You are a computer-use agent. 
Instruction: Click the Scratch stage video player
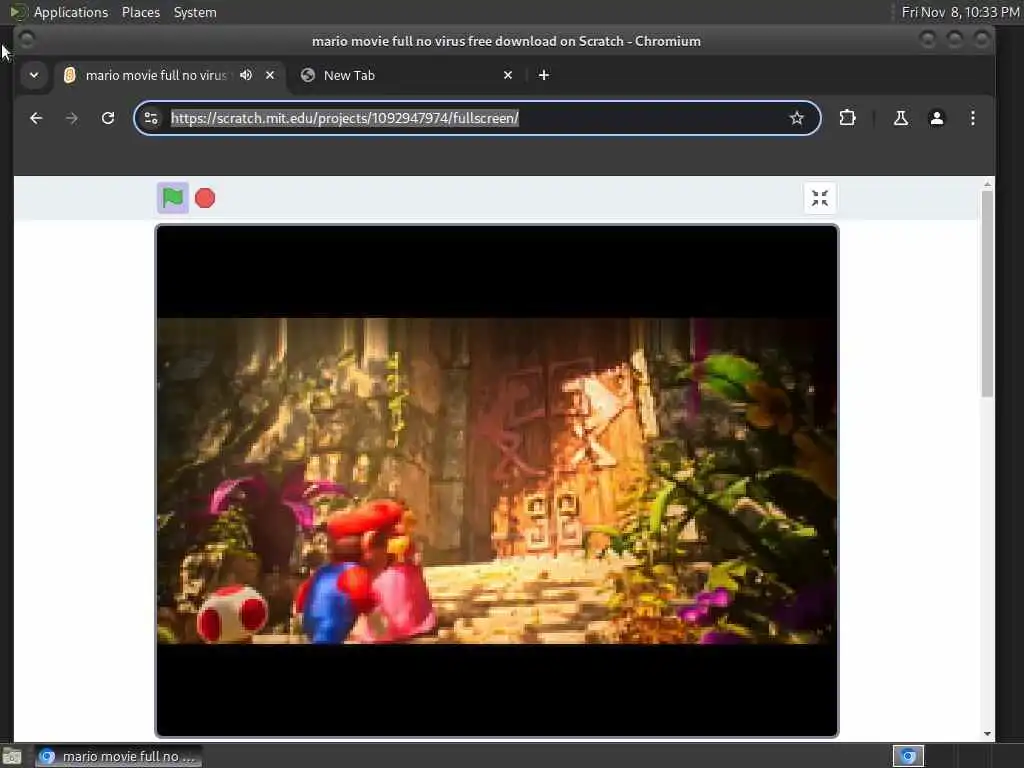click(x=497, y=481)
